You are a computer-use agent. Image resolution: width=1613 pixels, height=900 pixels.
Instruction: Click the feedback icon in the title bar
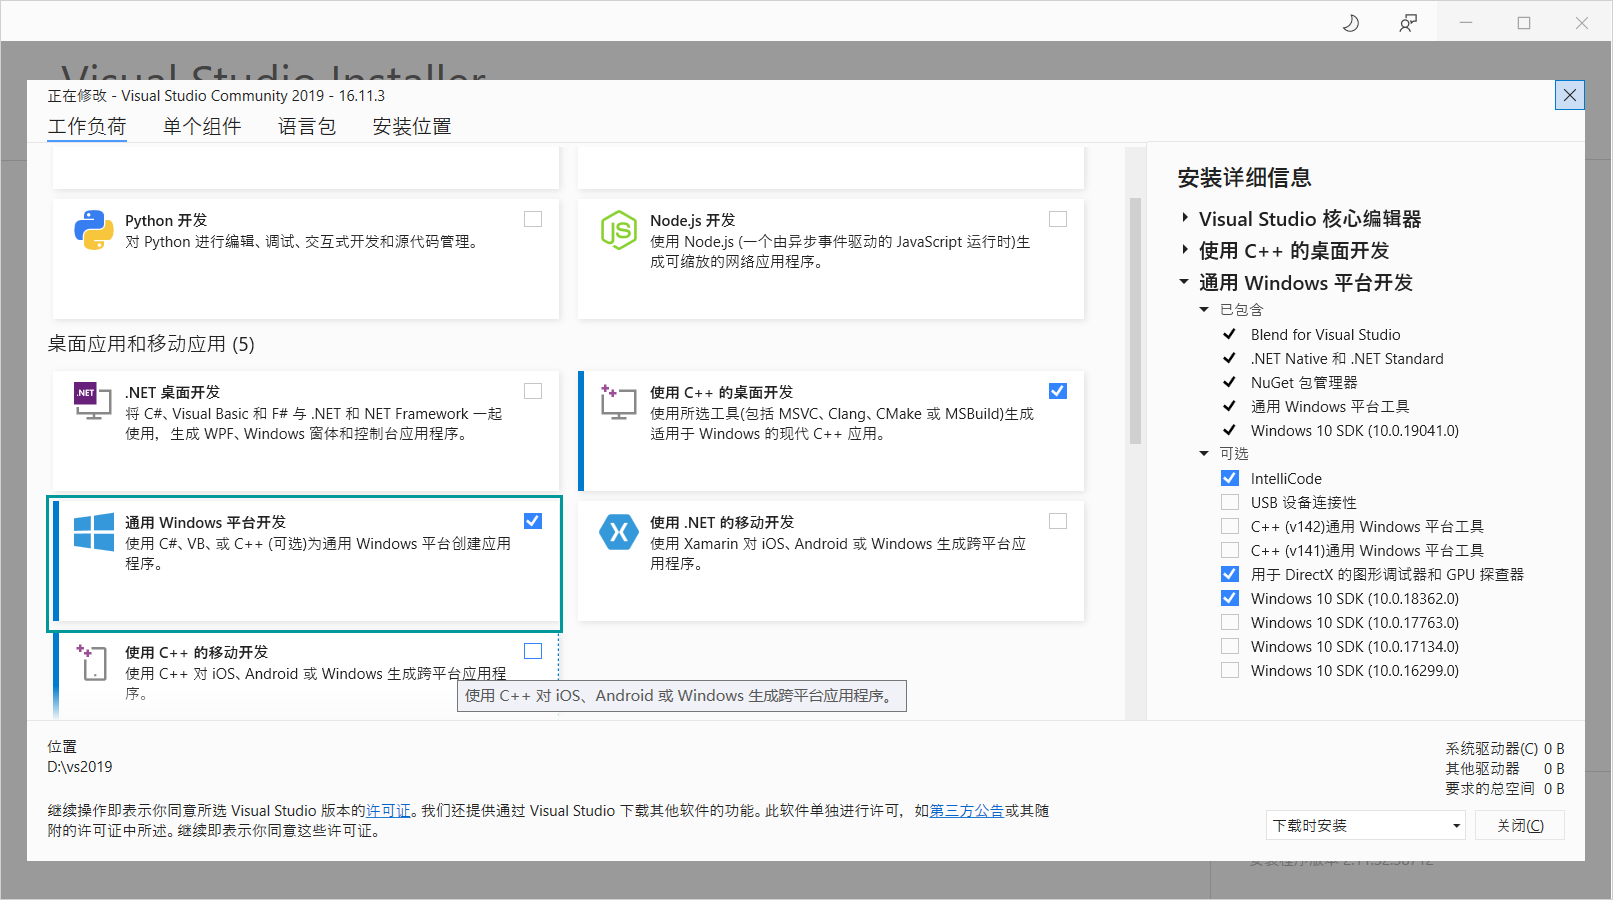coord(1408,21)
